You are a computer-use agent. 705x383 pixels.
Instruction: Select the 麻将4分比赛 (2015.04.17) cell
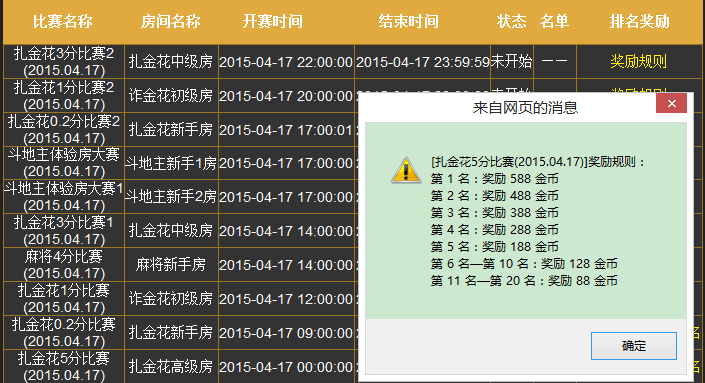[64, 264]
